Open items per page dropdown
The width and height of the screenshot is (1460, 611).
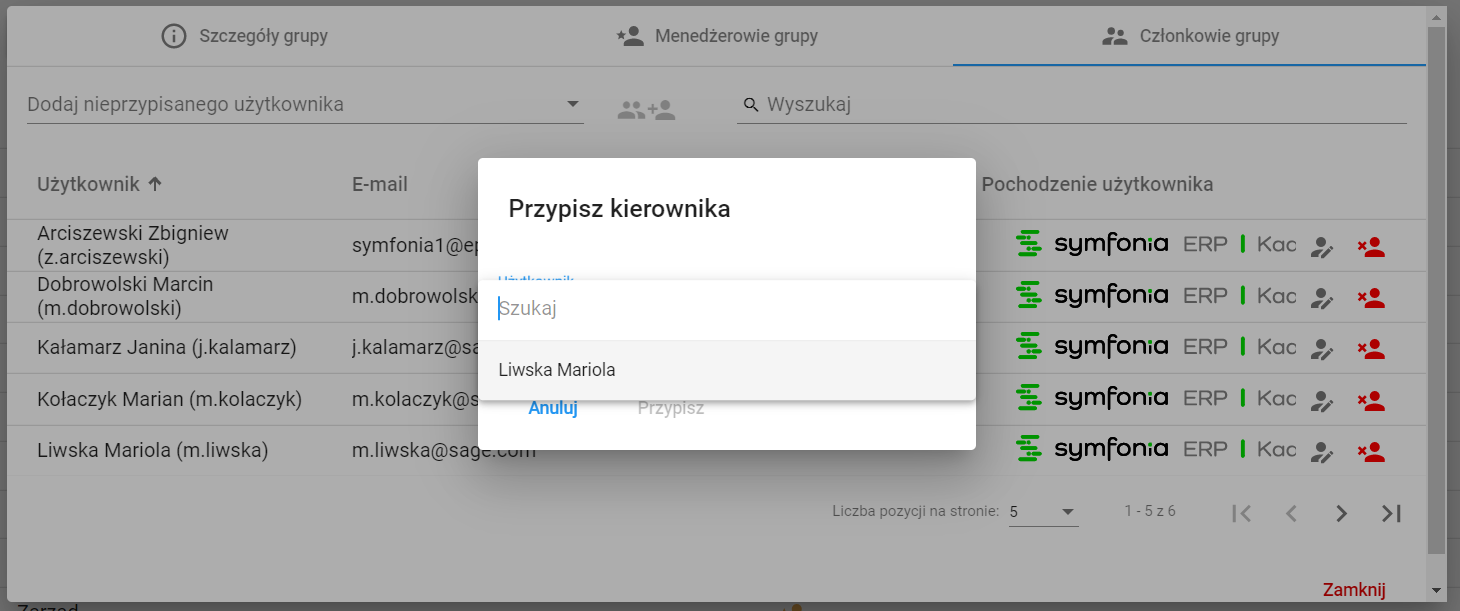pyautogui.click(x=1043, y=512)
